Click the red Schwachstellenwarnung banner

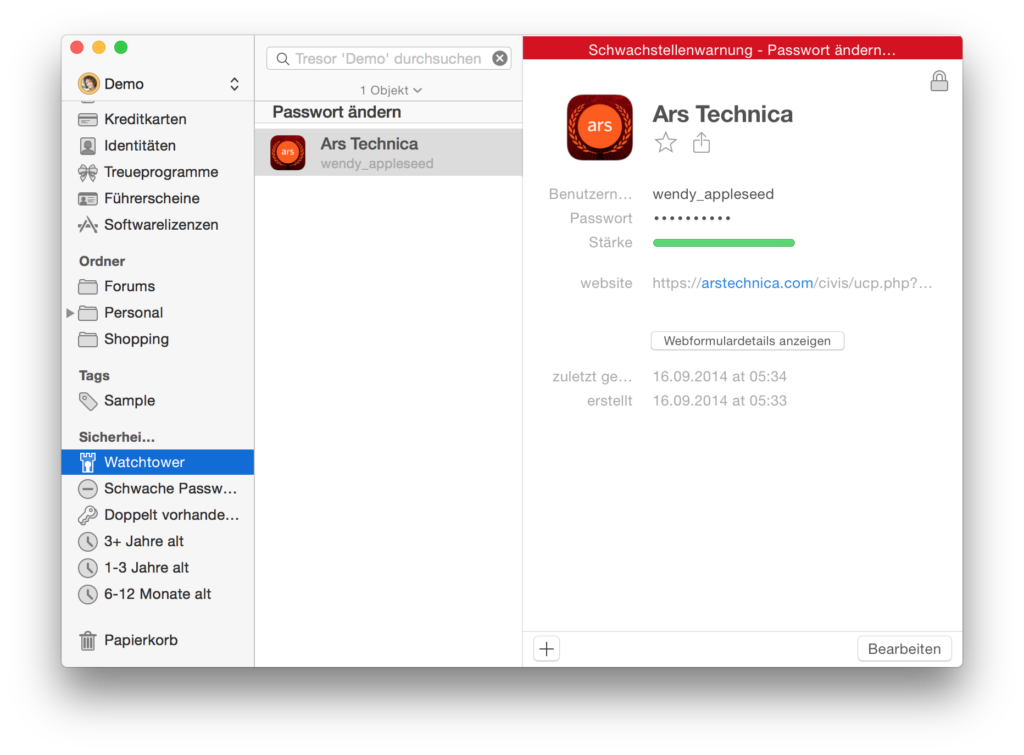[x=742, y=50]
